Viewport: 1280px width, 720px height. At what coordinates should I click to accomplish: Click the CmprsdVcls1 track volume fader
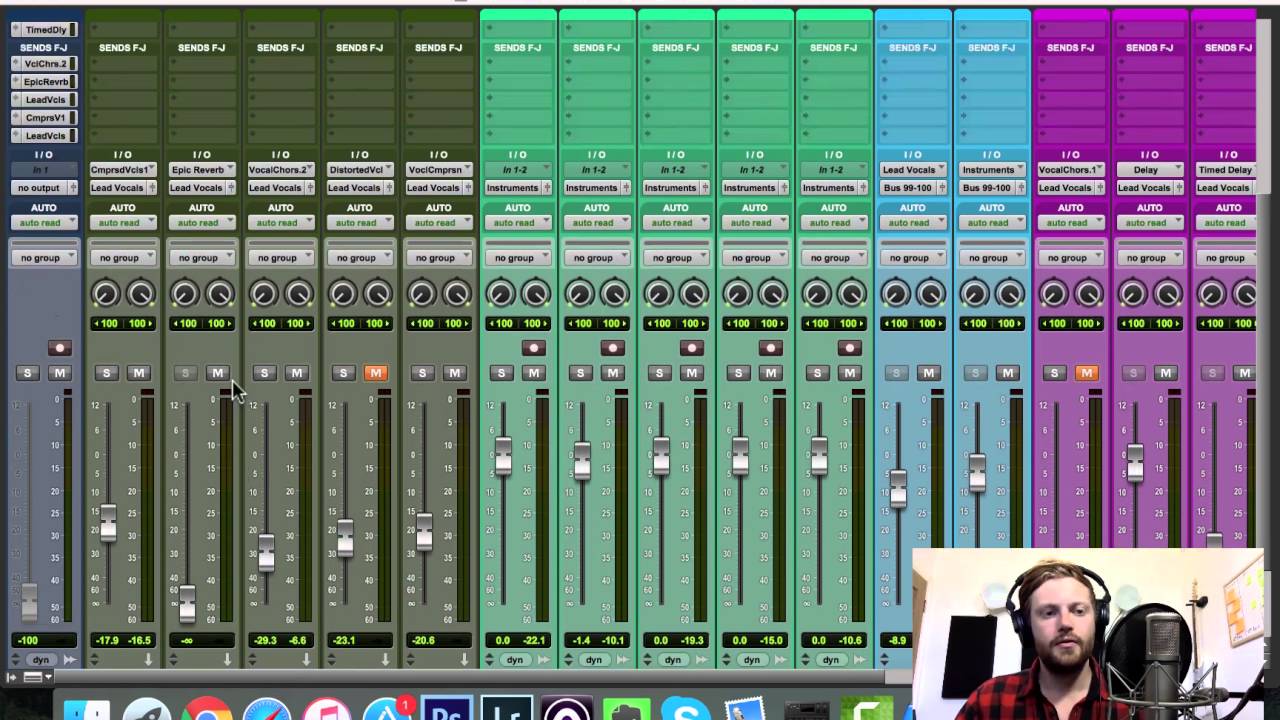(x=108, y=522)
